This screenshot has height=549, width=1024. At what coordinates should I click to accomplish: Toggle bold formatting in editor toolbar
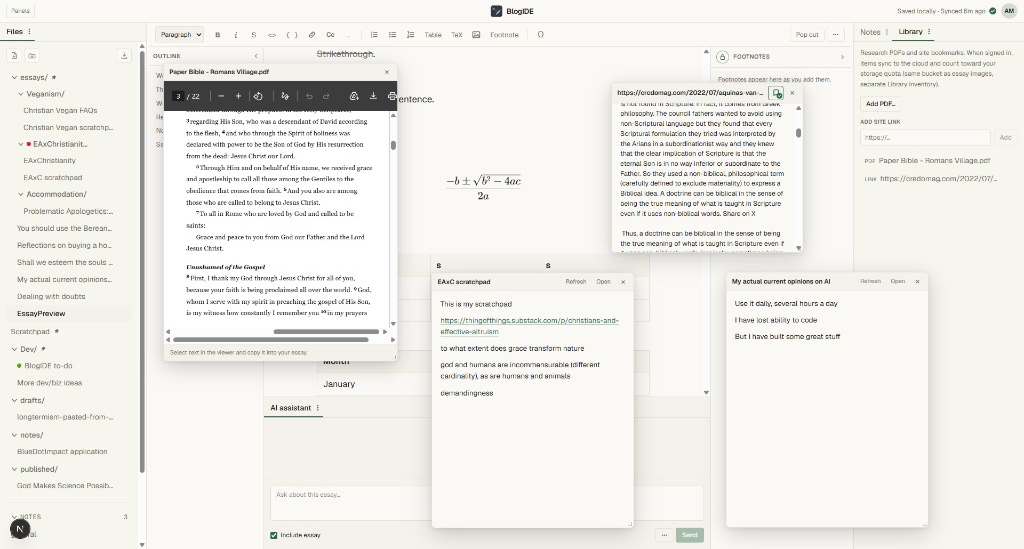(217, 35)
